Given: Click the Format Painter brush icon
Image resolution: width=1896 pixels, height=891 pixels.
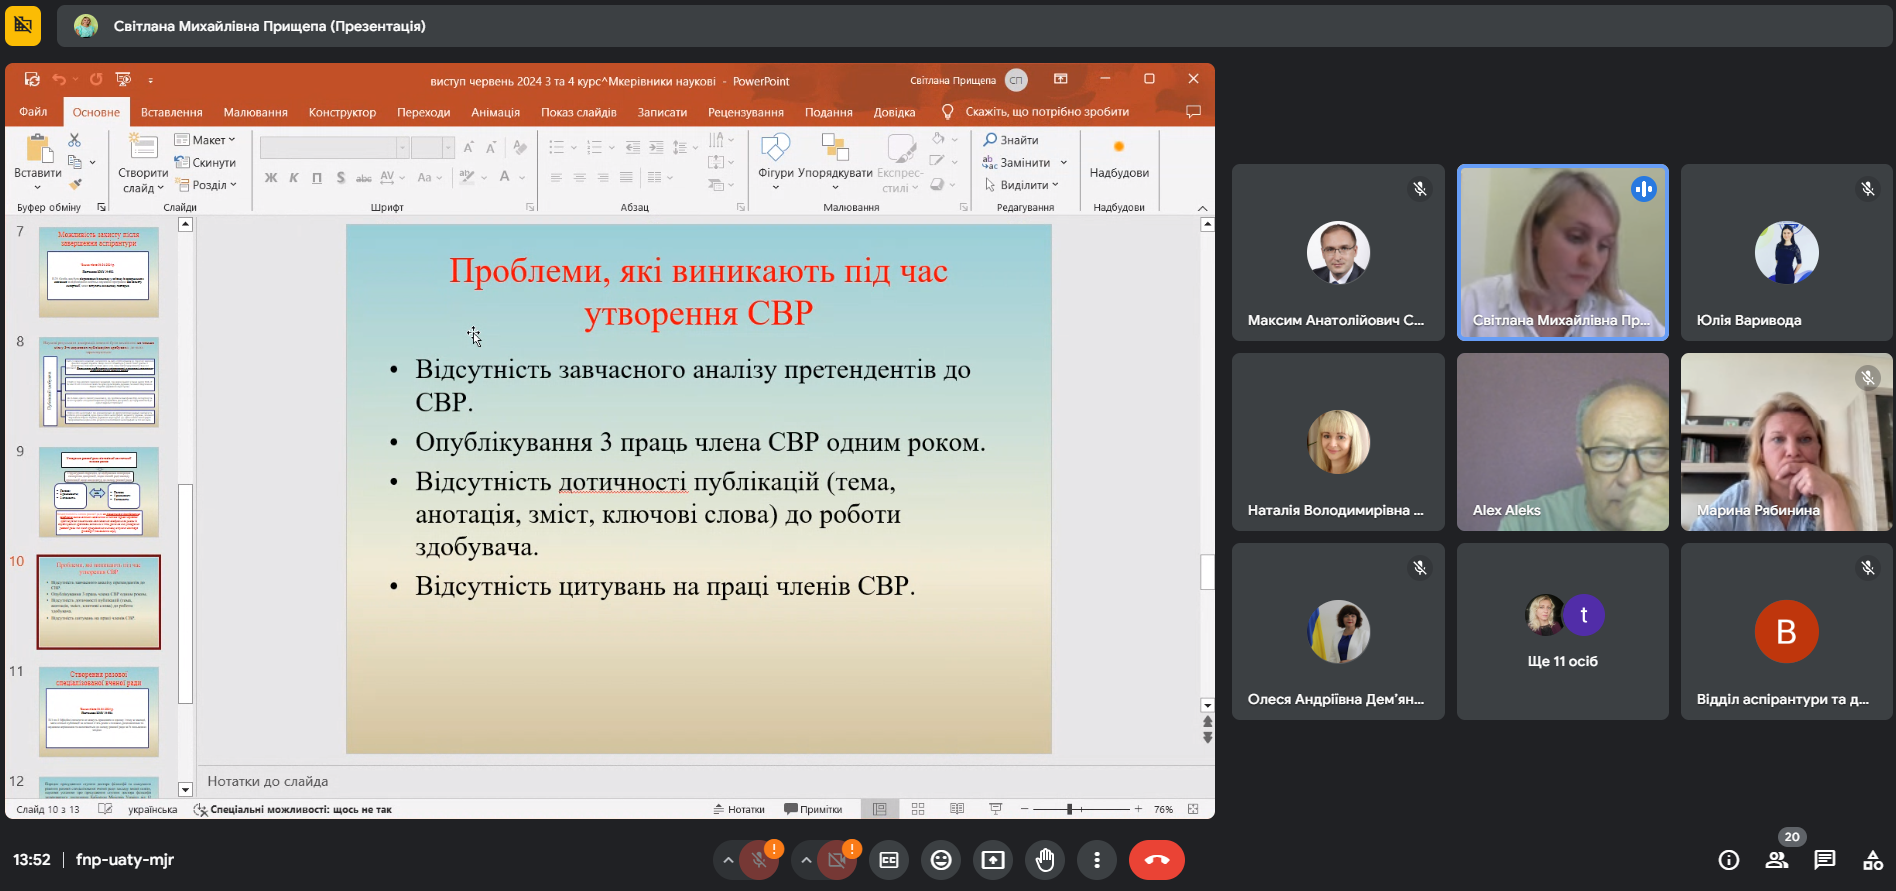Looking at the screenshot, I should click(x=75, y=184).
